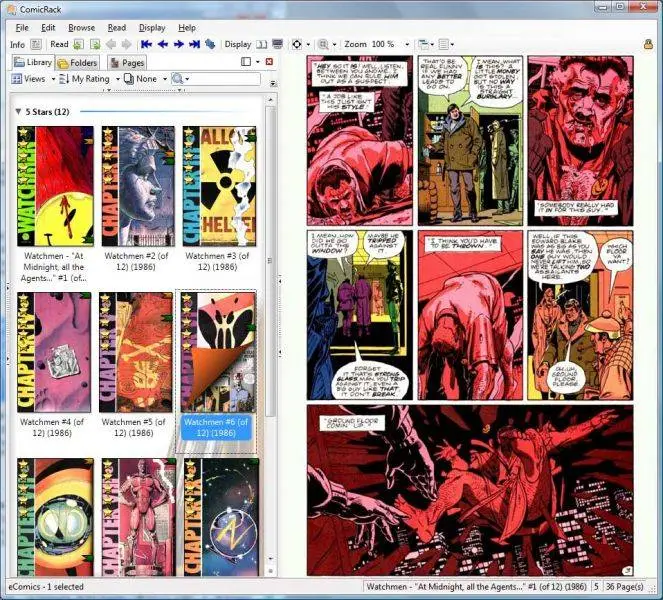Click the blue bookmark tag icon
Viewport: 663px width, 600px height.
[210, 44]
